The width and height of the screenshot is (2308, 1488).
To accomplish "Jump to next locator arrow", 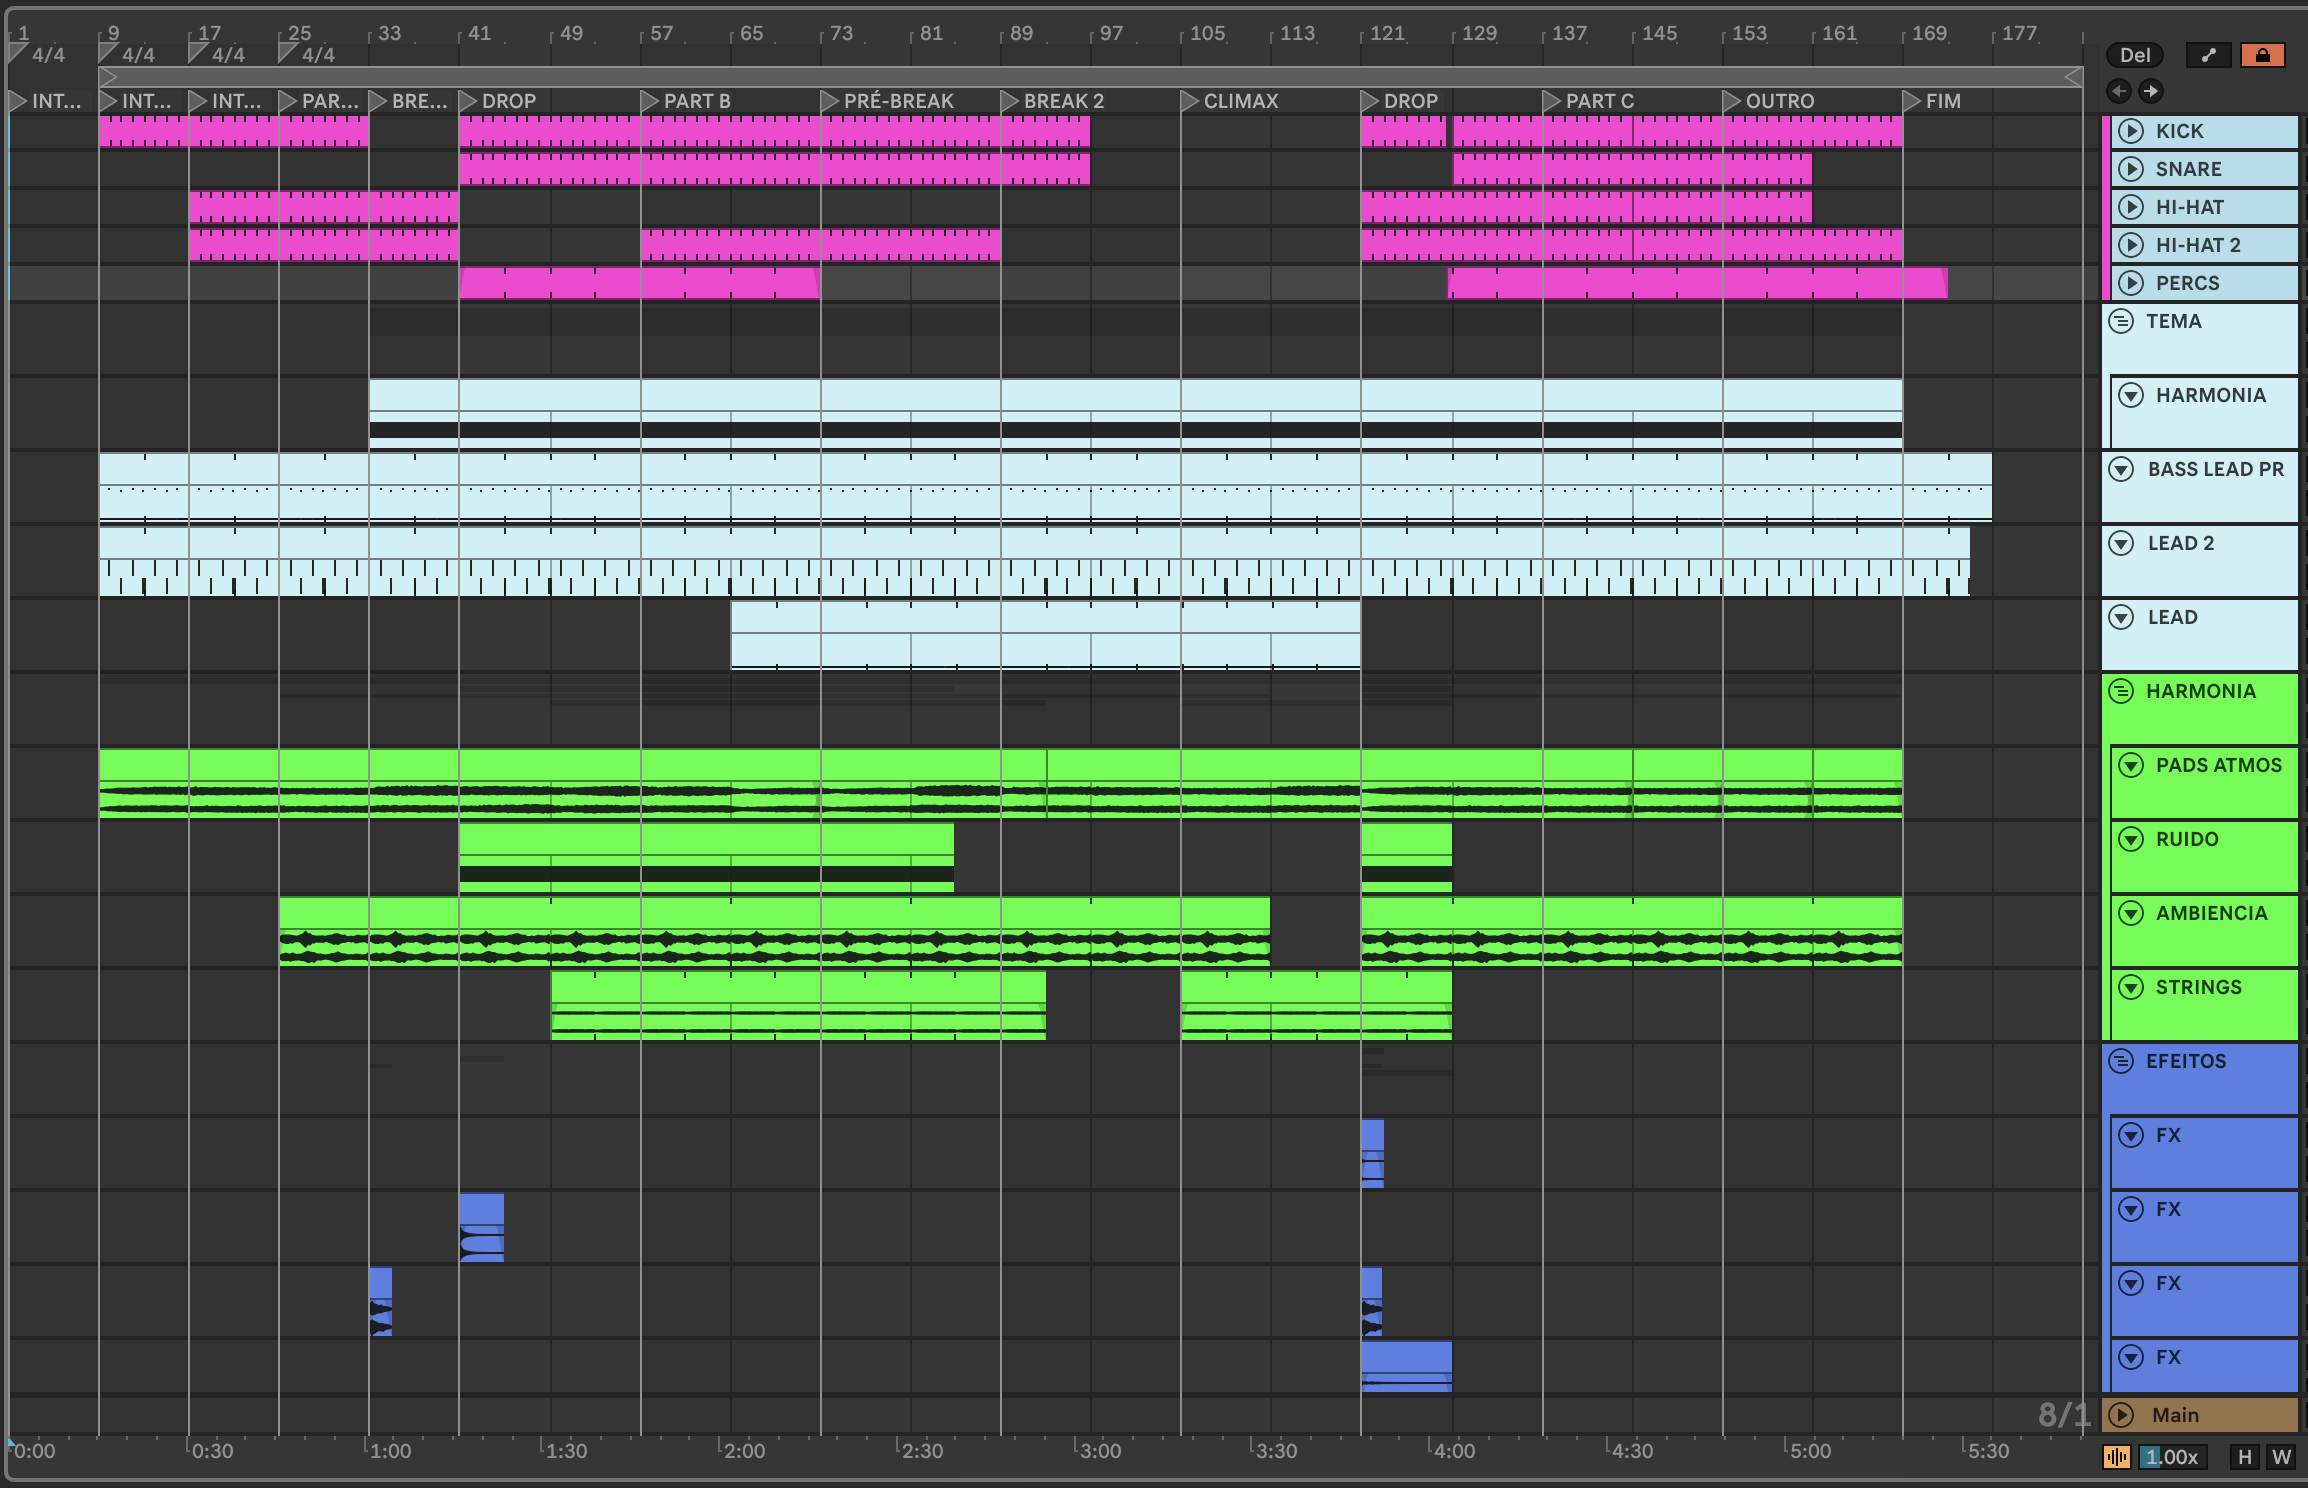I will tap(2150, 91).
